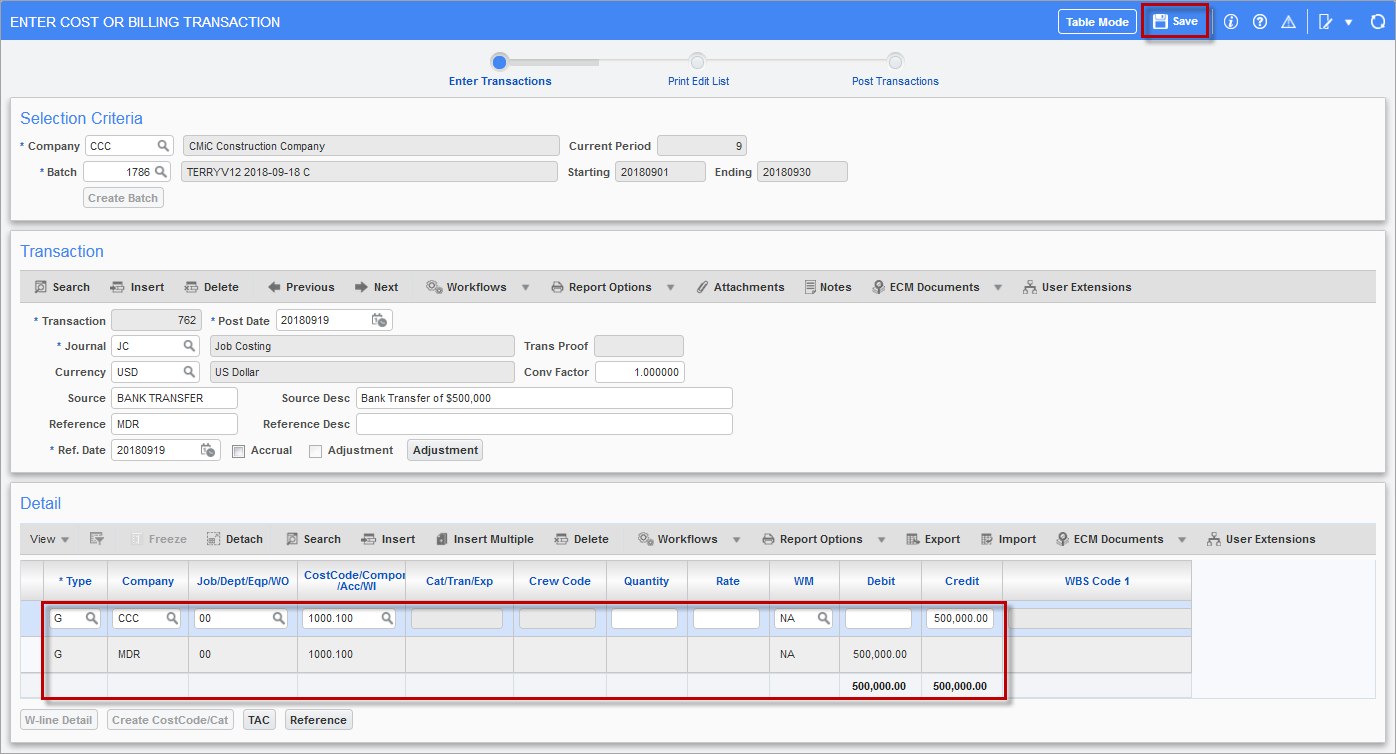Screen dimensions: 1396x754
Task: Expand ECM Documents arrow in Transaction toolbar
Action: tap(998, 288)
